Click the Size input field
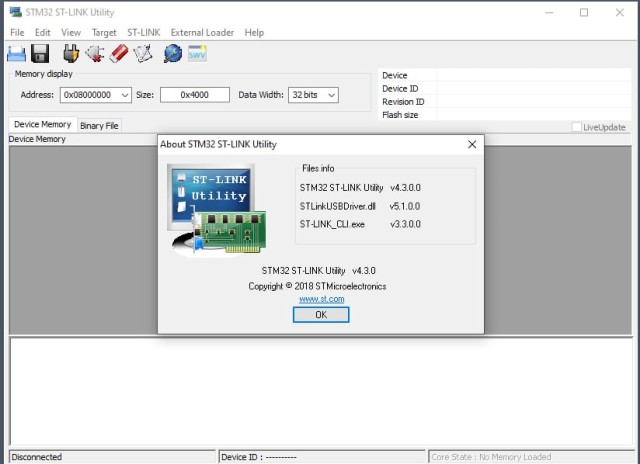 pyautogui.click(x=195, y=95)
